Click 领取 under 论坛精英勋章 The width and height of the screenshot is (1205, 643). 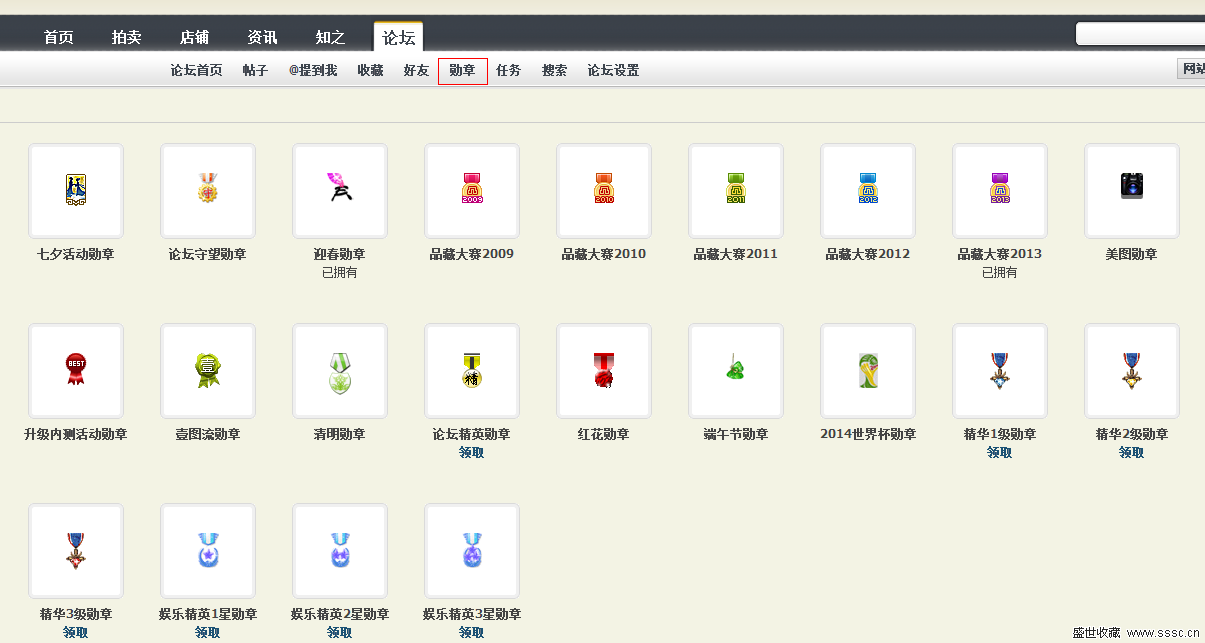click(472, 453)
